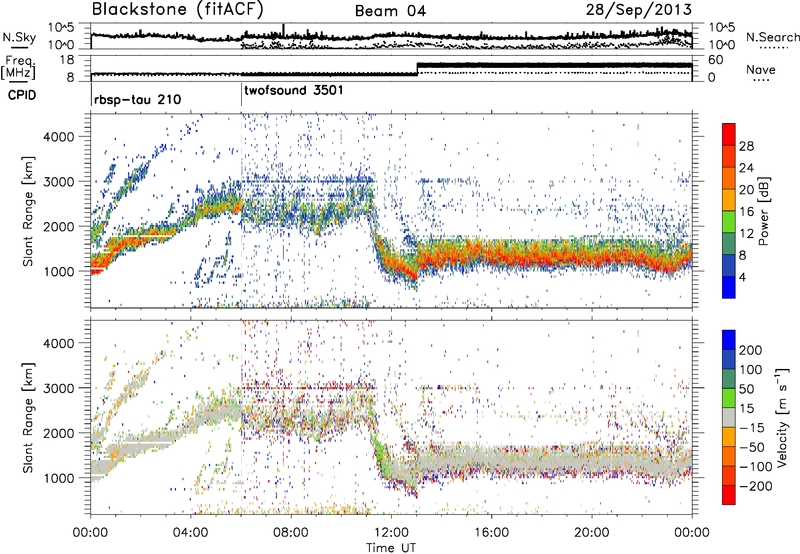The height and width of the screenshot is (554, 800).
Task: Select the 'Velocity [m s-1]' colorbar title
Action: point(781,417)
